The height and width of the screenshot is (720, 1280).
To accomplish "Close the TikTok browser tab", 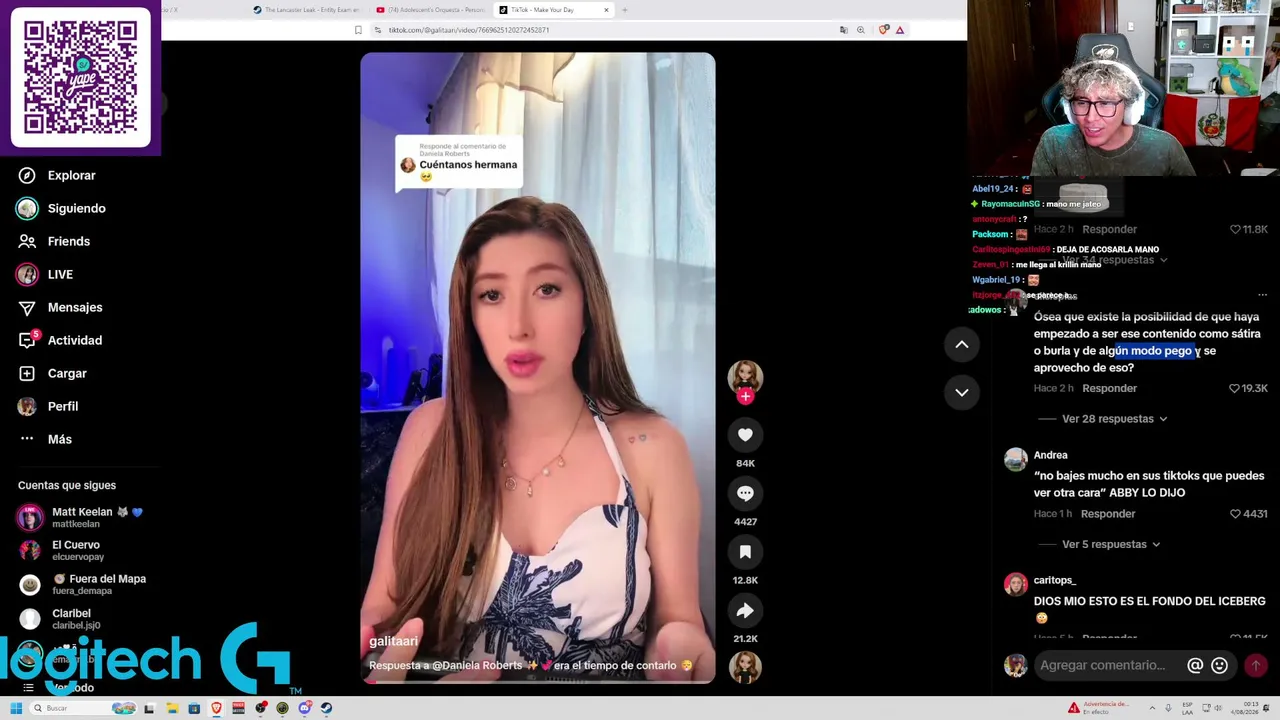I will tap(606, 10).
